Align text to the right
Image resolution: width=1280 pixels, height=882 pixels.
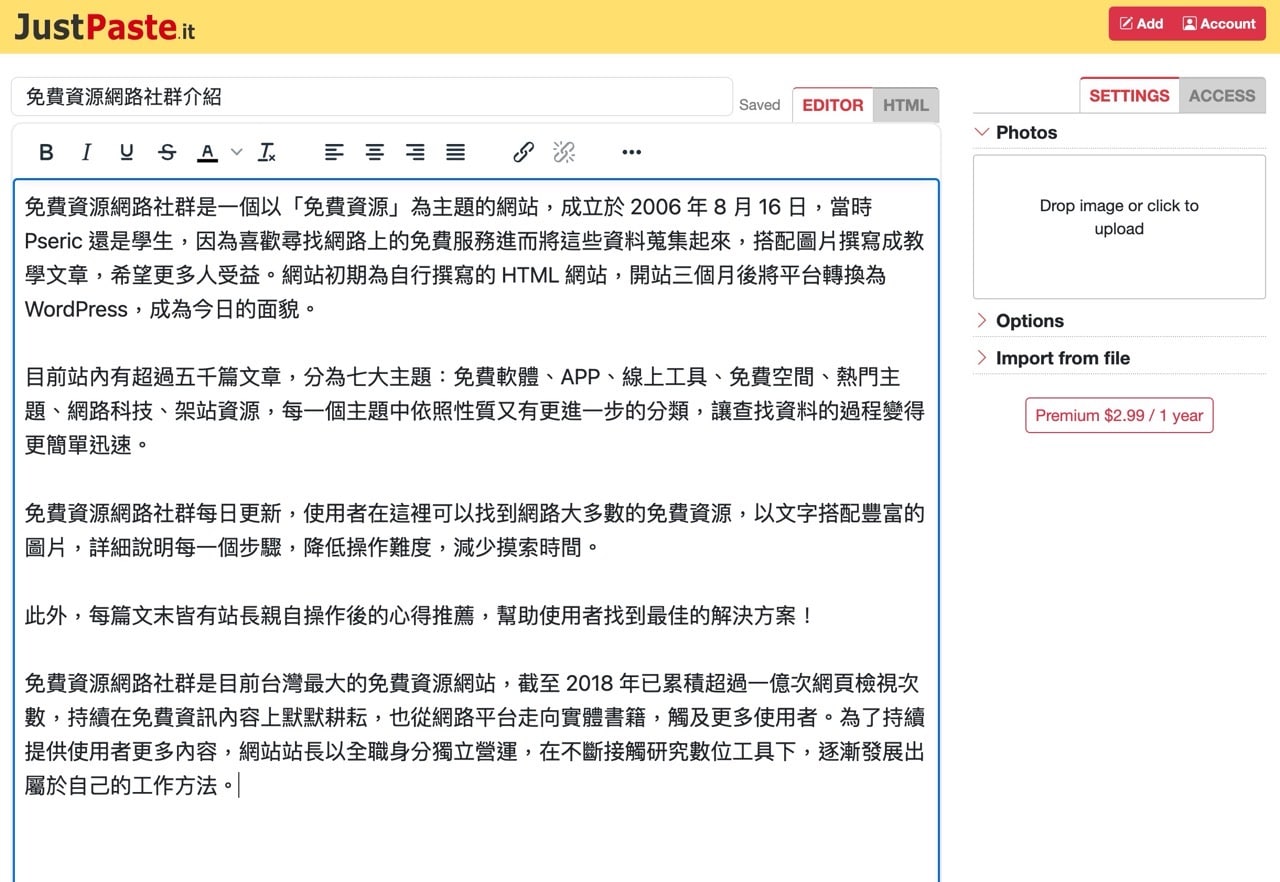tap(415, 152)
